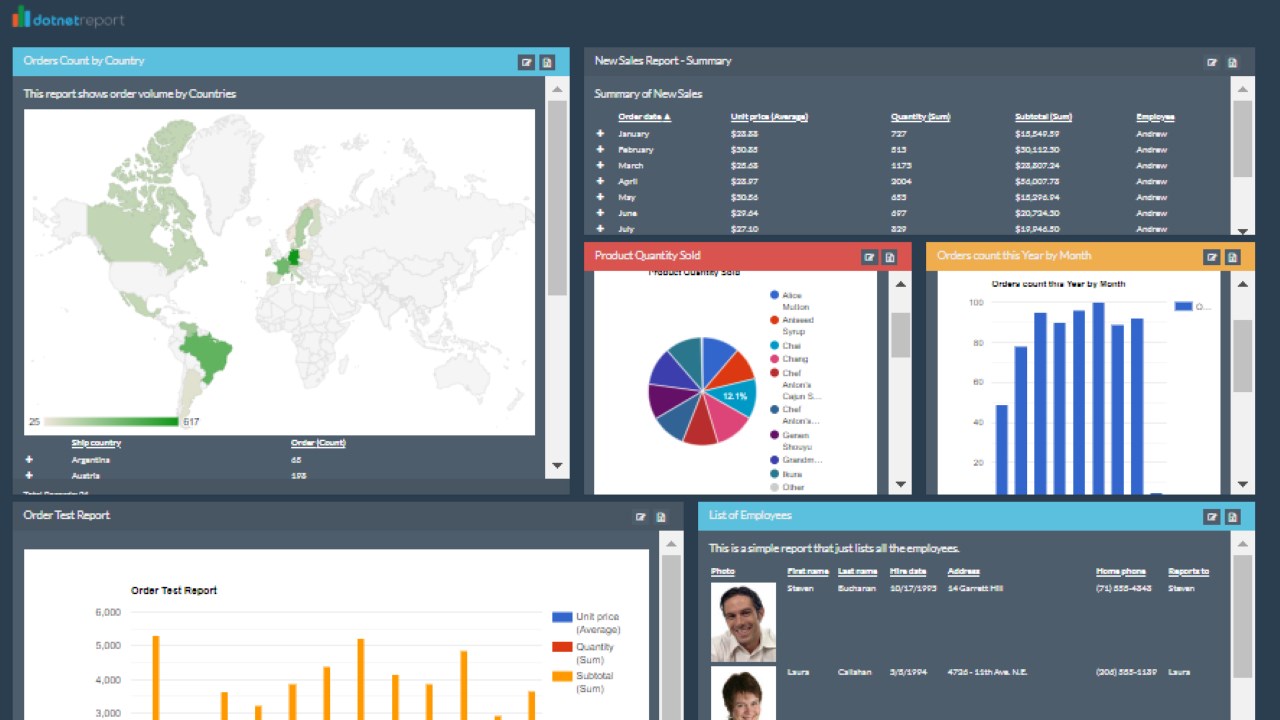The width and height of the screenshot is (1280, 720).
Task: Click scroll down arrow in Orders by Country
Action: (557, 466)
